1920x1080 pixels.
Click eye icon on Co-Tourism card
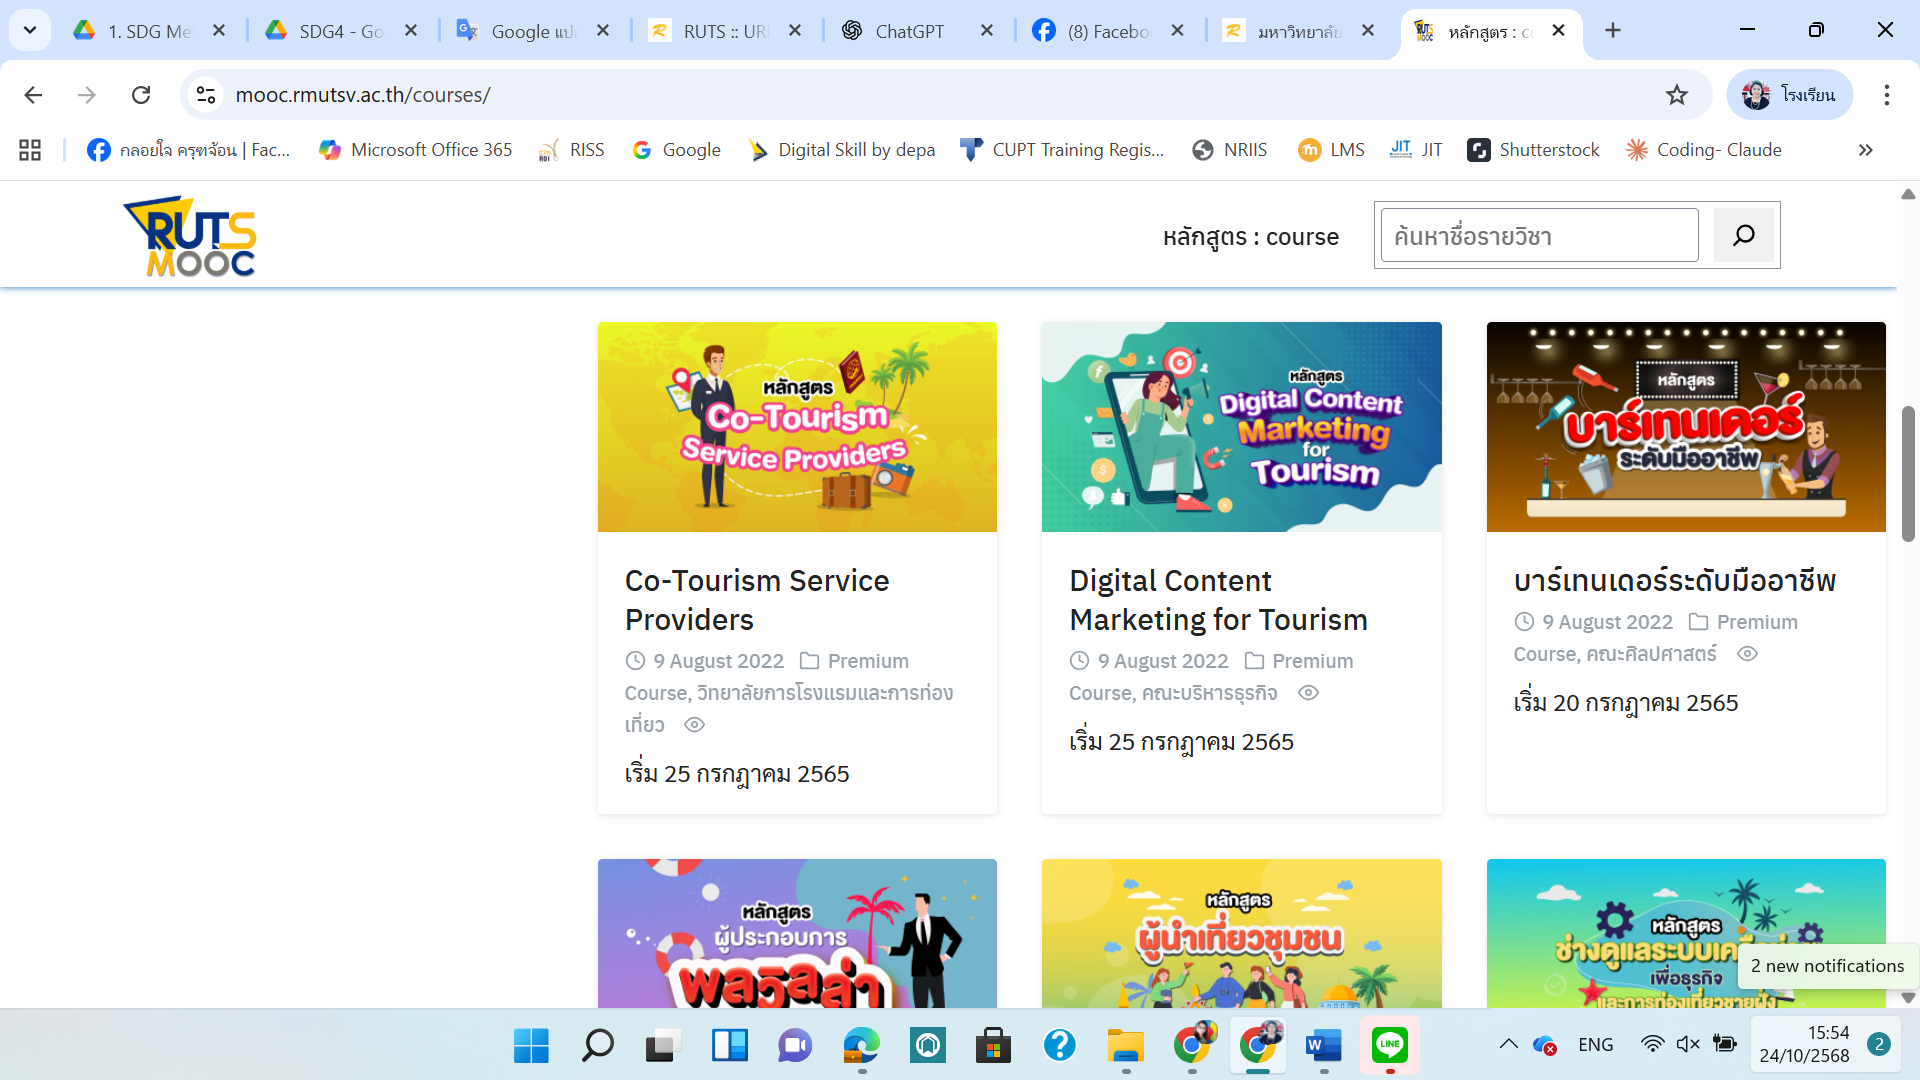pyautogui.click(x=694, y=725)
